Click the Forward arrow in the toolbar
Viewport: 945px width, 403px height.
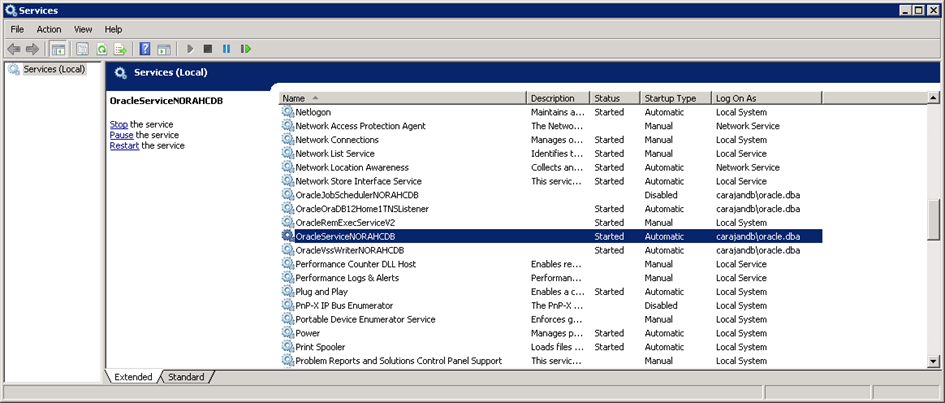[x=32, y=49]
